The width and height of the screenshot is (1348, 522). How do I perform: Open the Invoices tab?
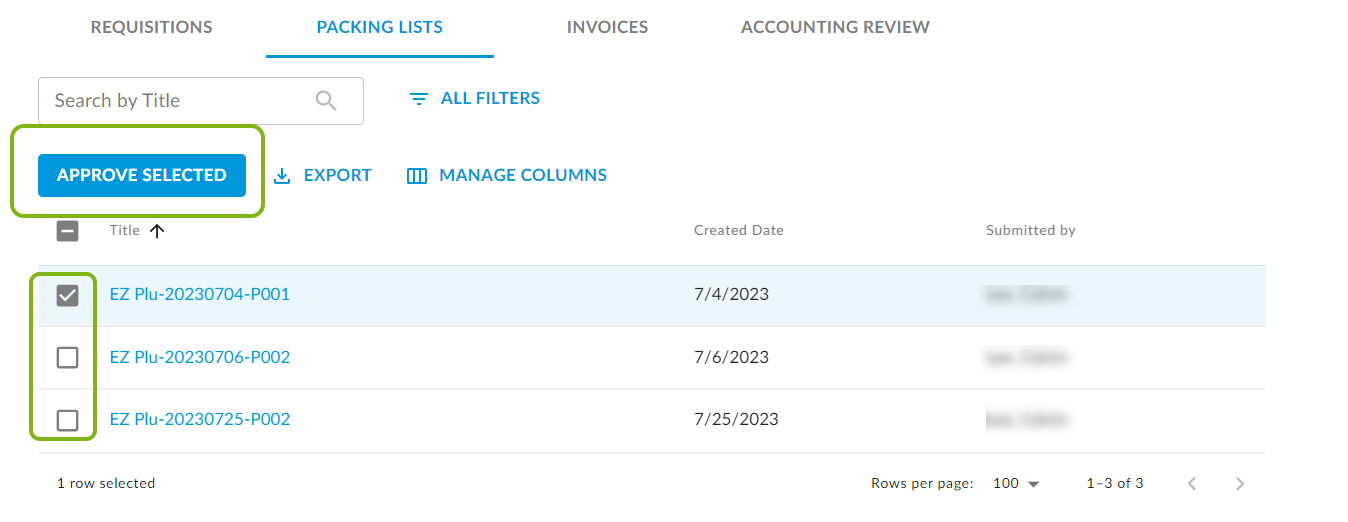607,28
